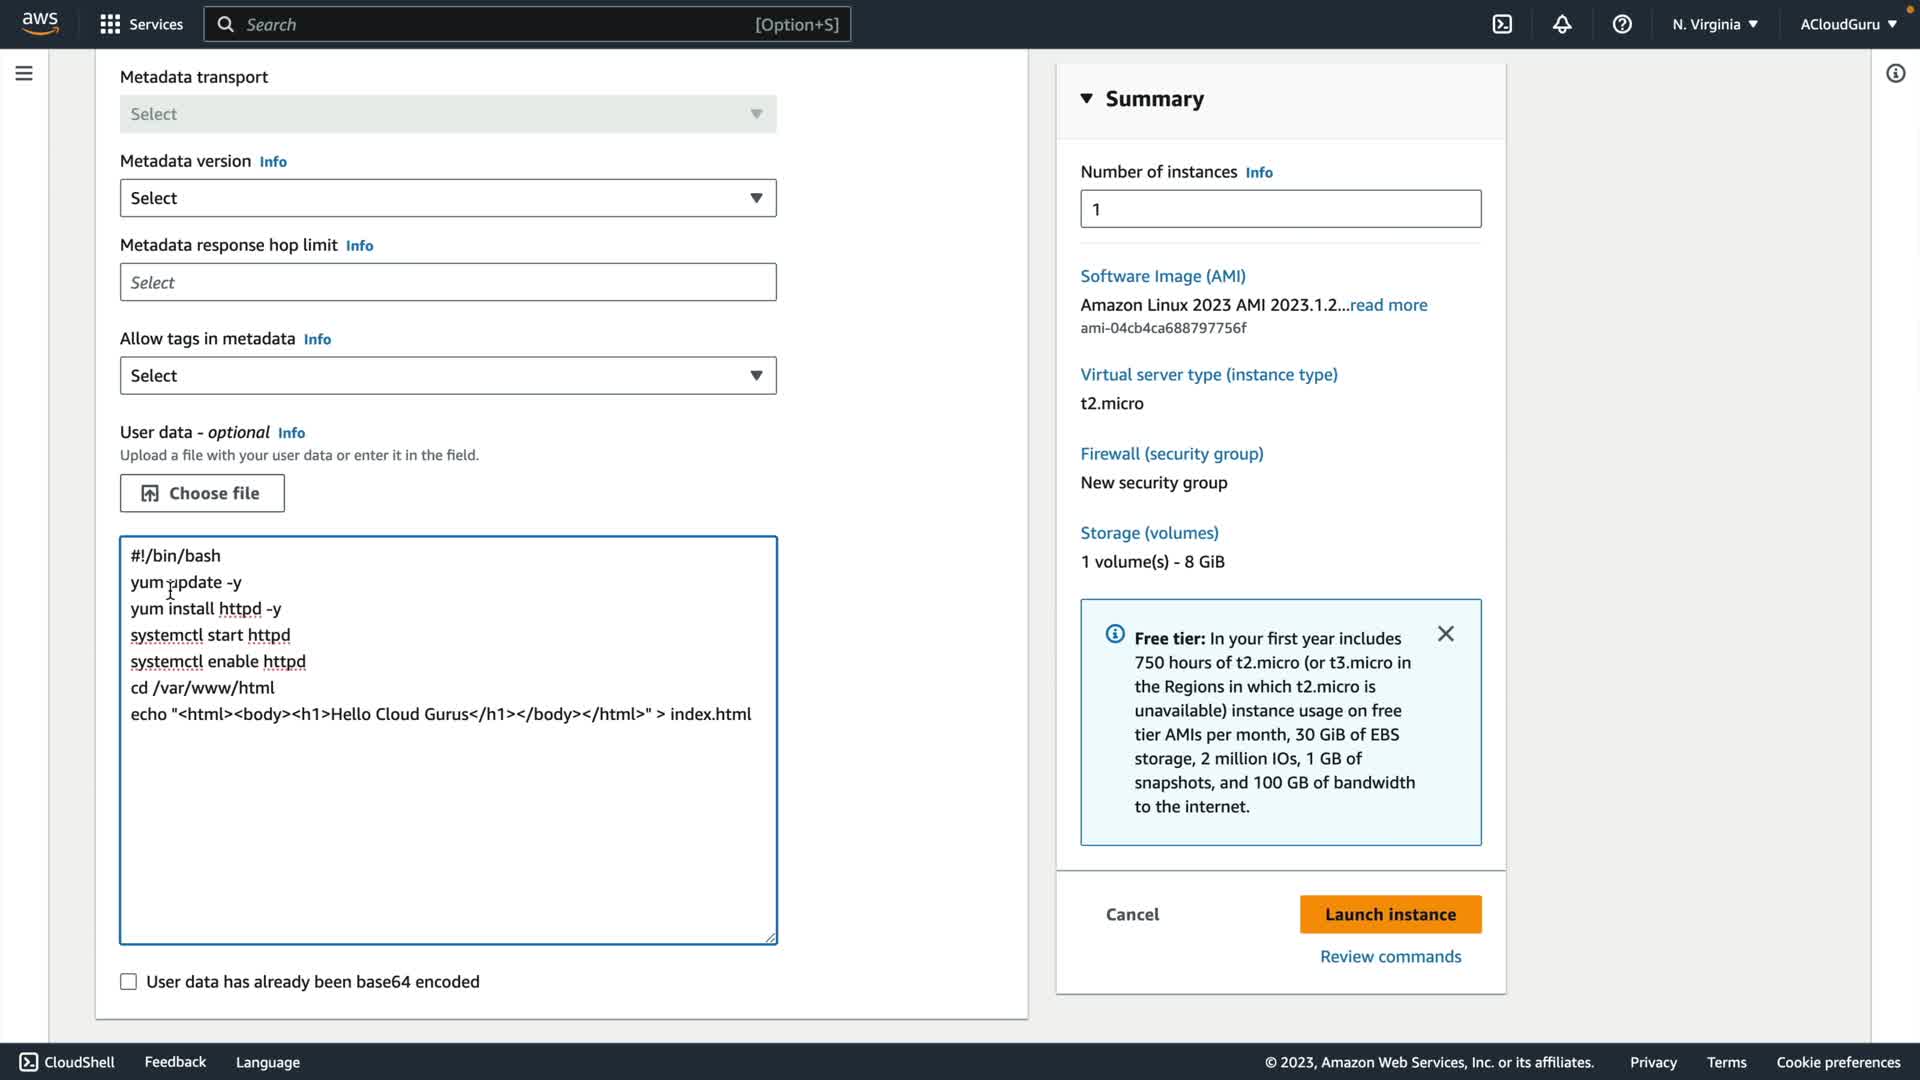Open the ACloudGuru account menu
The height and width of the screenshot is (1080, 1920).
point(1848,24)
